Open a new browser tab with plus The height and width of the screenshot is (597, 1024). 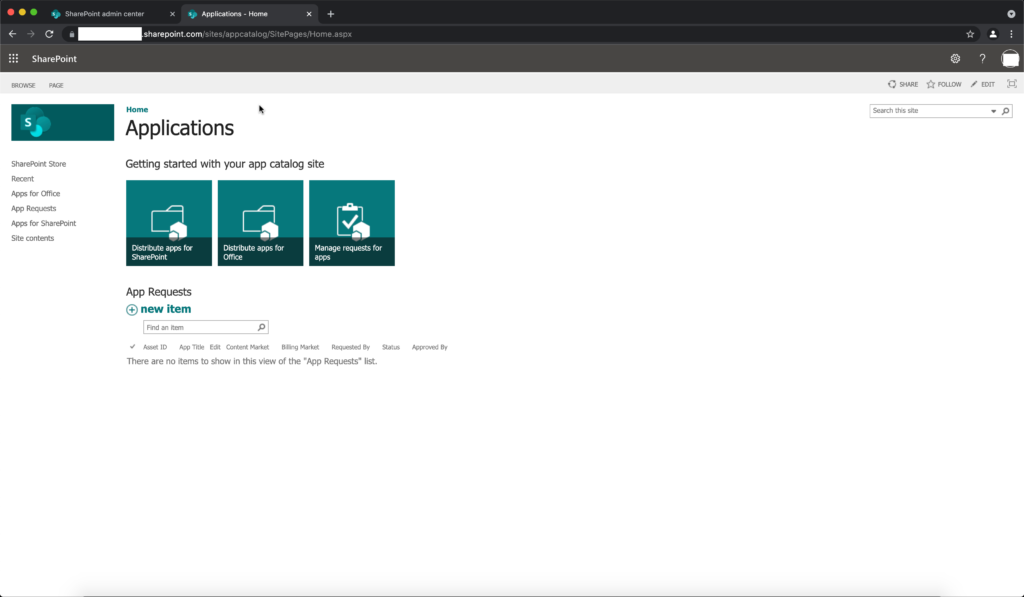tap(330, 14)
